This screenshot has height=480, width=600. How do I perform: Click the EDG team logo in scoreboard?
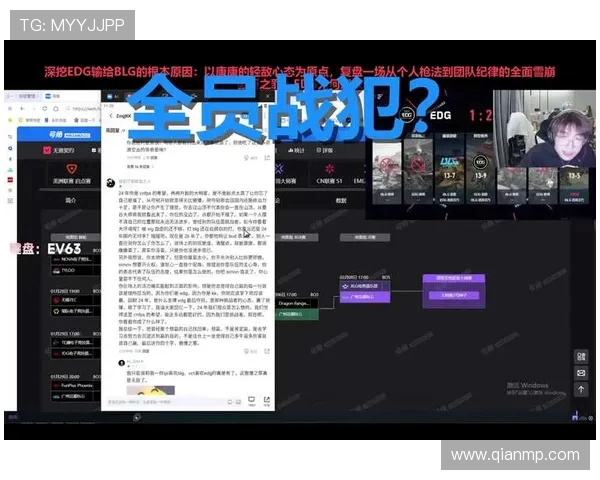coord(407,115)
